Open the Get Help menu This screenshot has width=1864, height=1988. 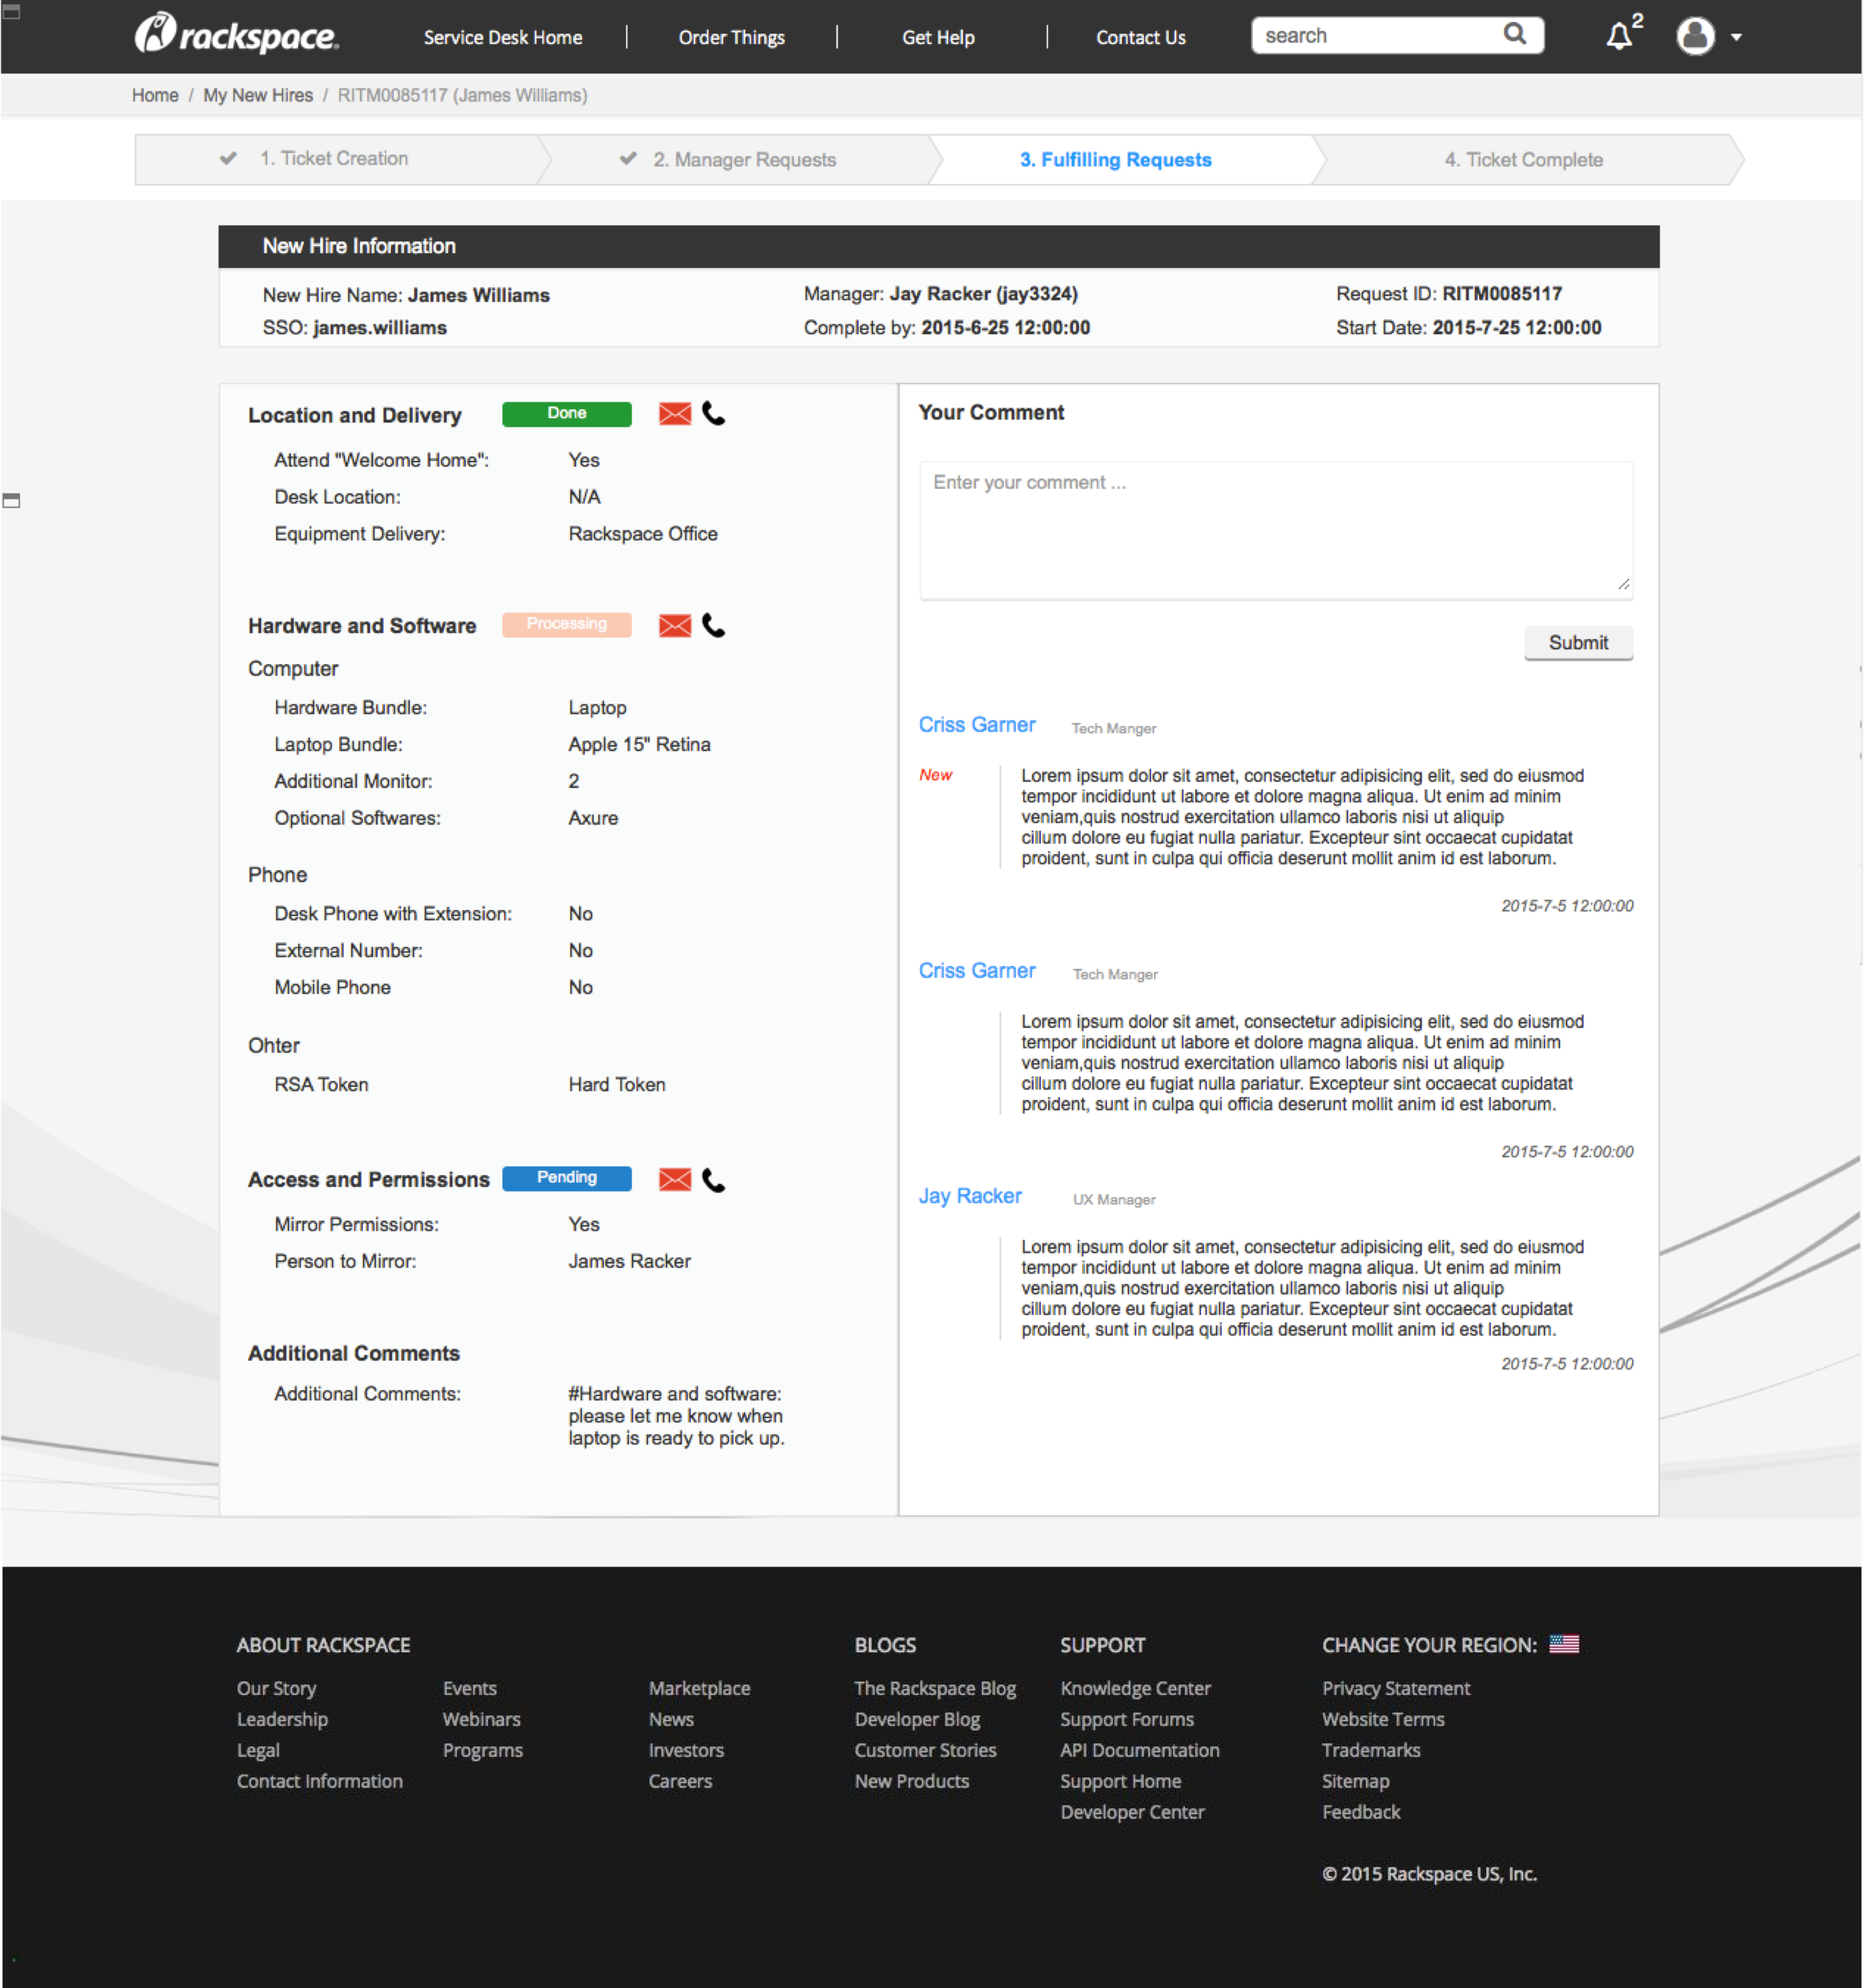click(x=938, y=38)
